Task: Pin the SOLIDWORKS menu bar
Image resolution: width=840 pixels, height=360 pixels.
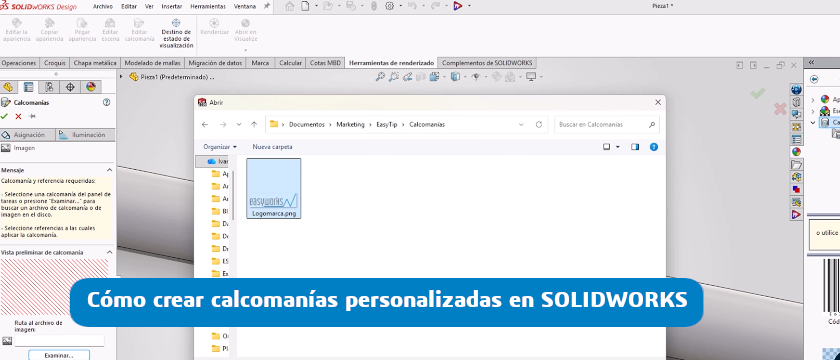Action: tap(267, 6)
